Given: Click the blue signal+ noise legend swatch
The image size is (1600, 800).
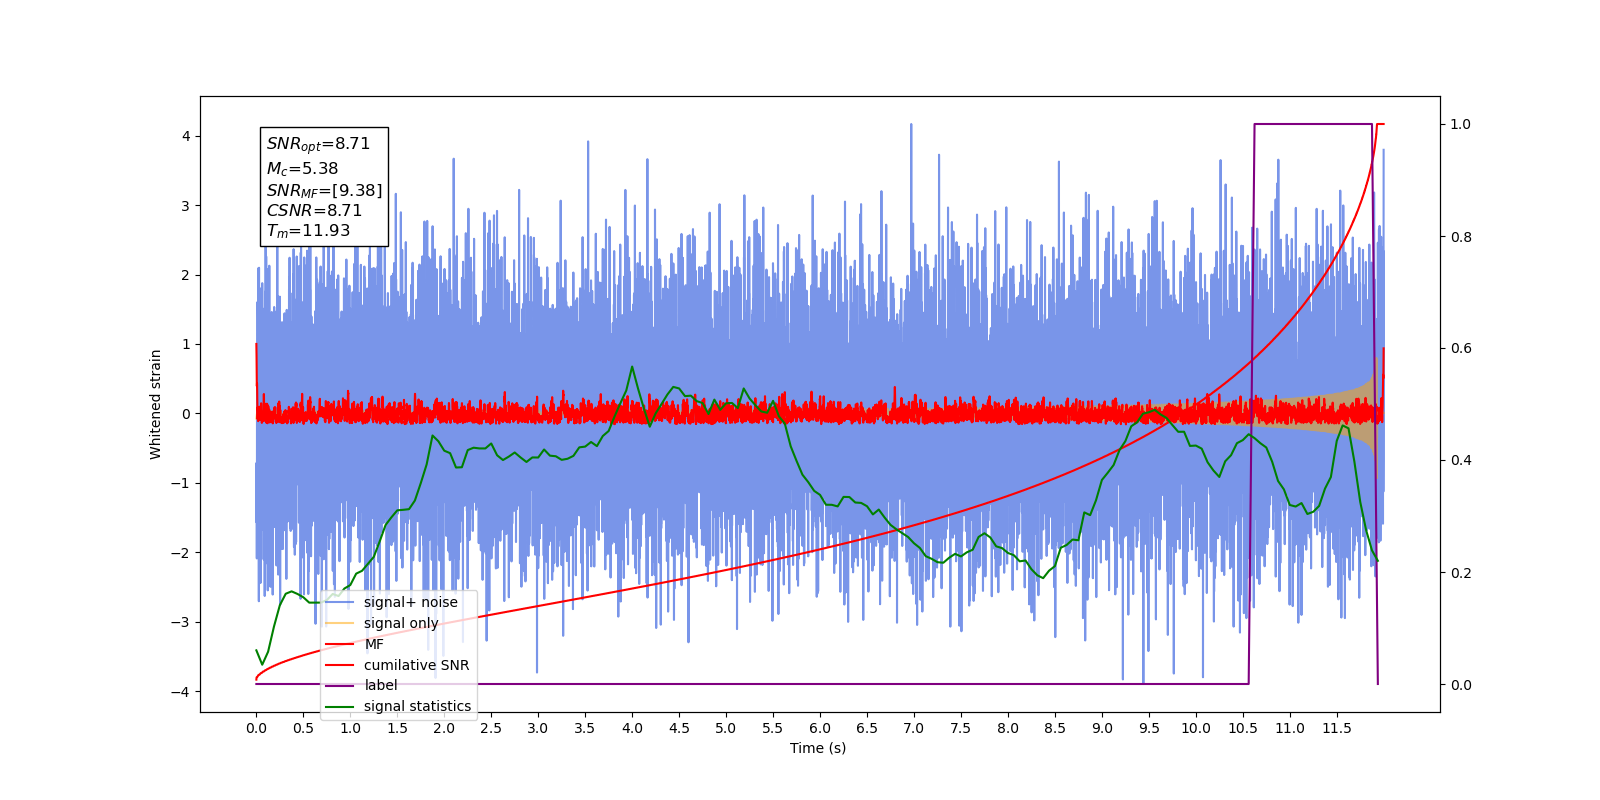Looking at the screenshot, I should (340, 602).
